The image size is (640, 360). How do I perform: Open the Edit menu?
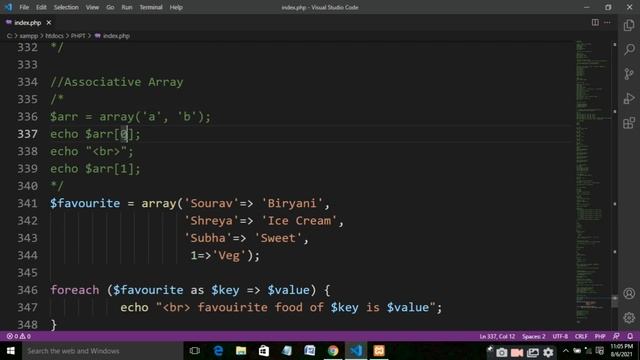pos(41,7)
